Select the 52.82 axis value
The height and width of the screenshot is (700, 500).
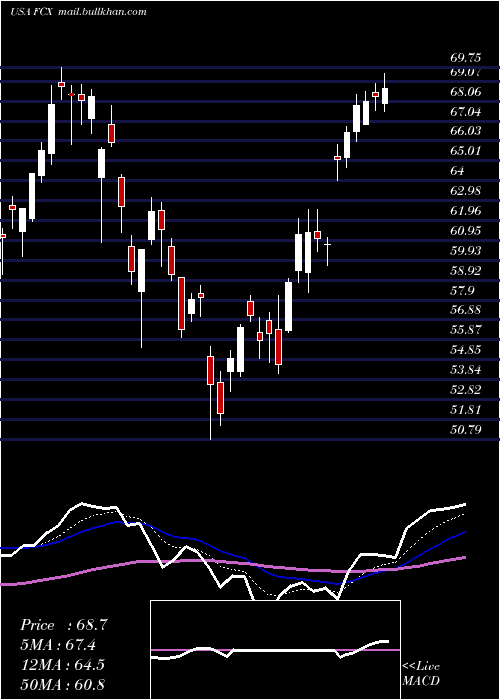tap(465, 390)
